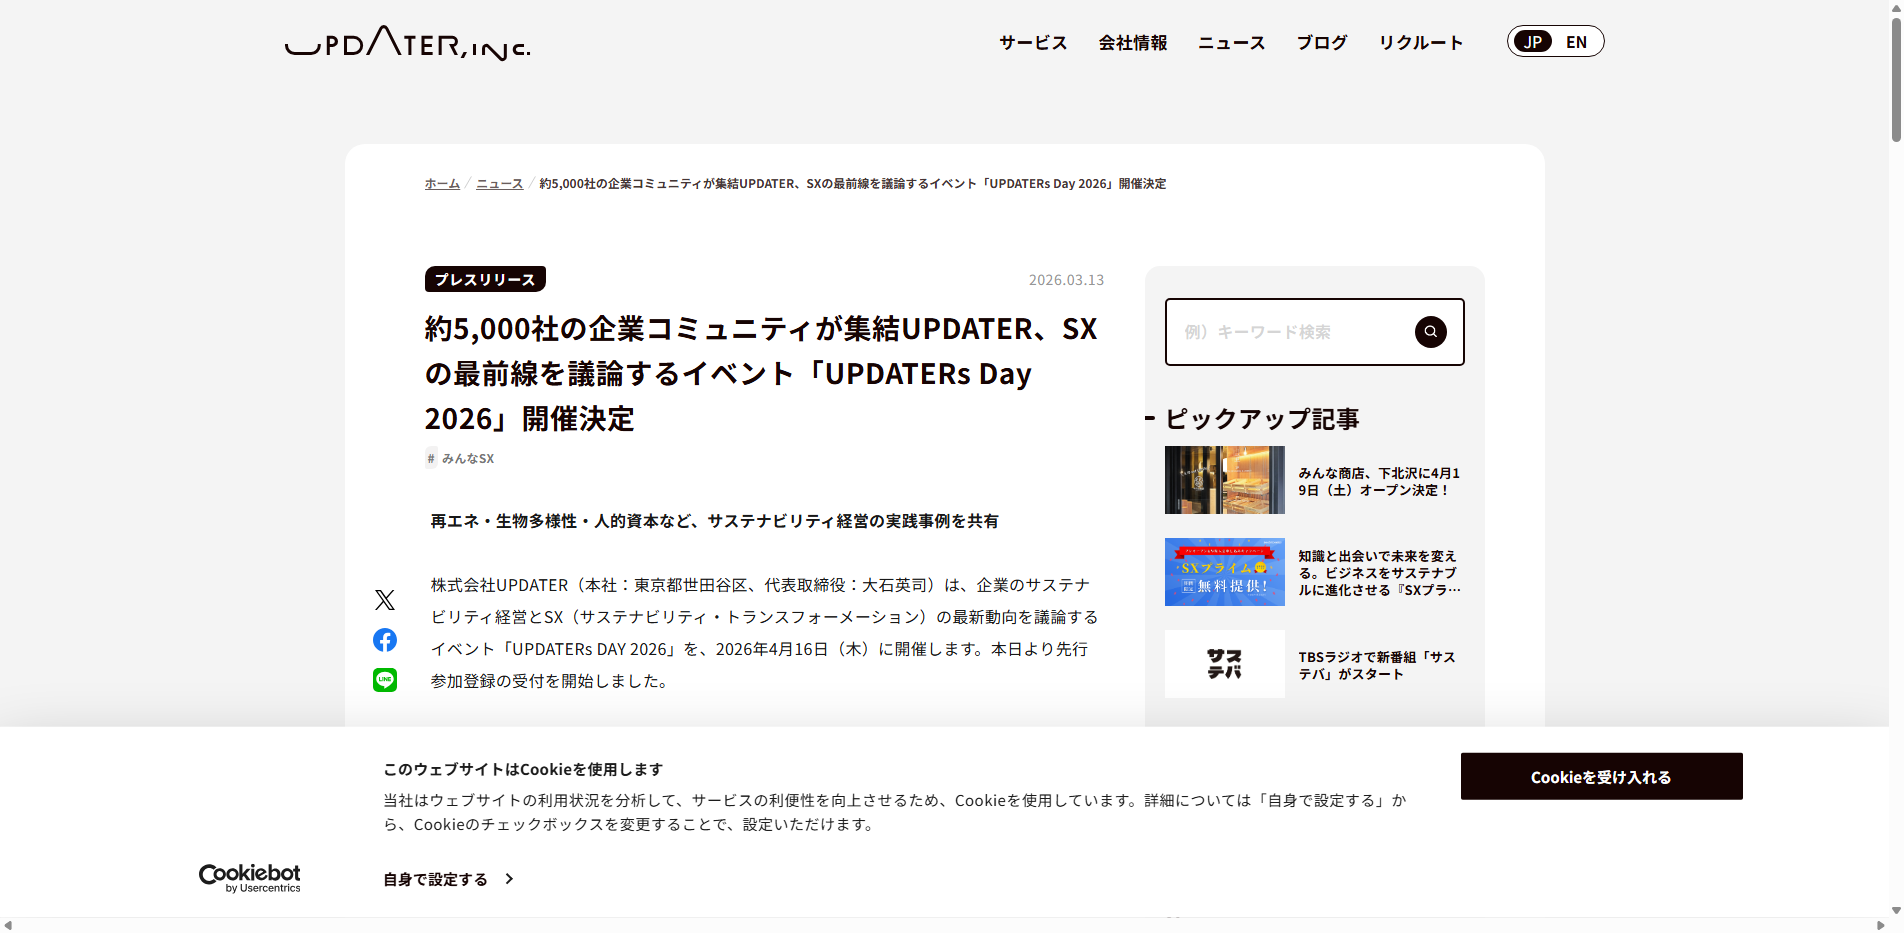The image size is (1904, 933).
Task: Click the Cookiebot by Usercentrics logo
Action: tap(249, 877)
